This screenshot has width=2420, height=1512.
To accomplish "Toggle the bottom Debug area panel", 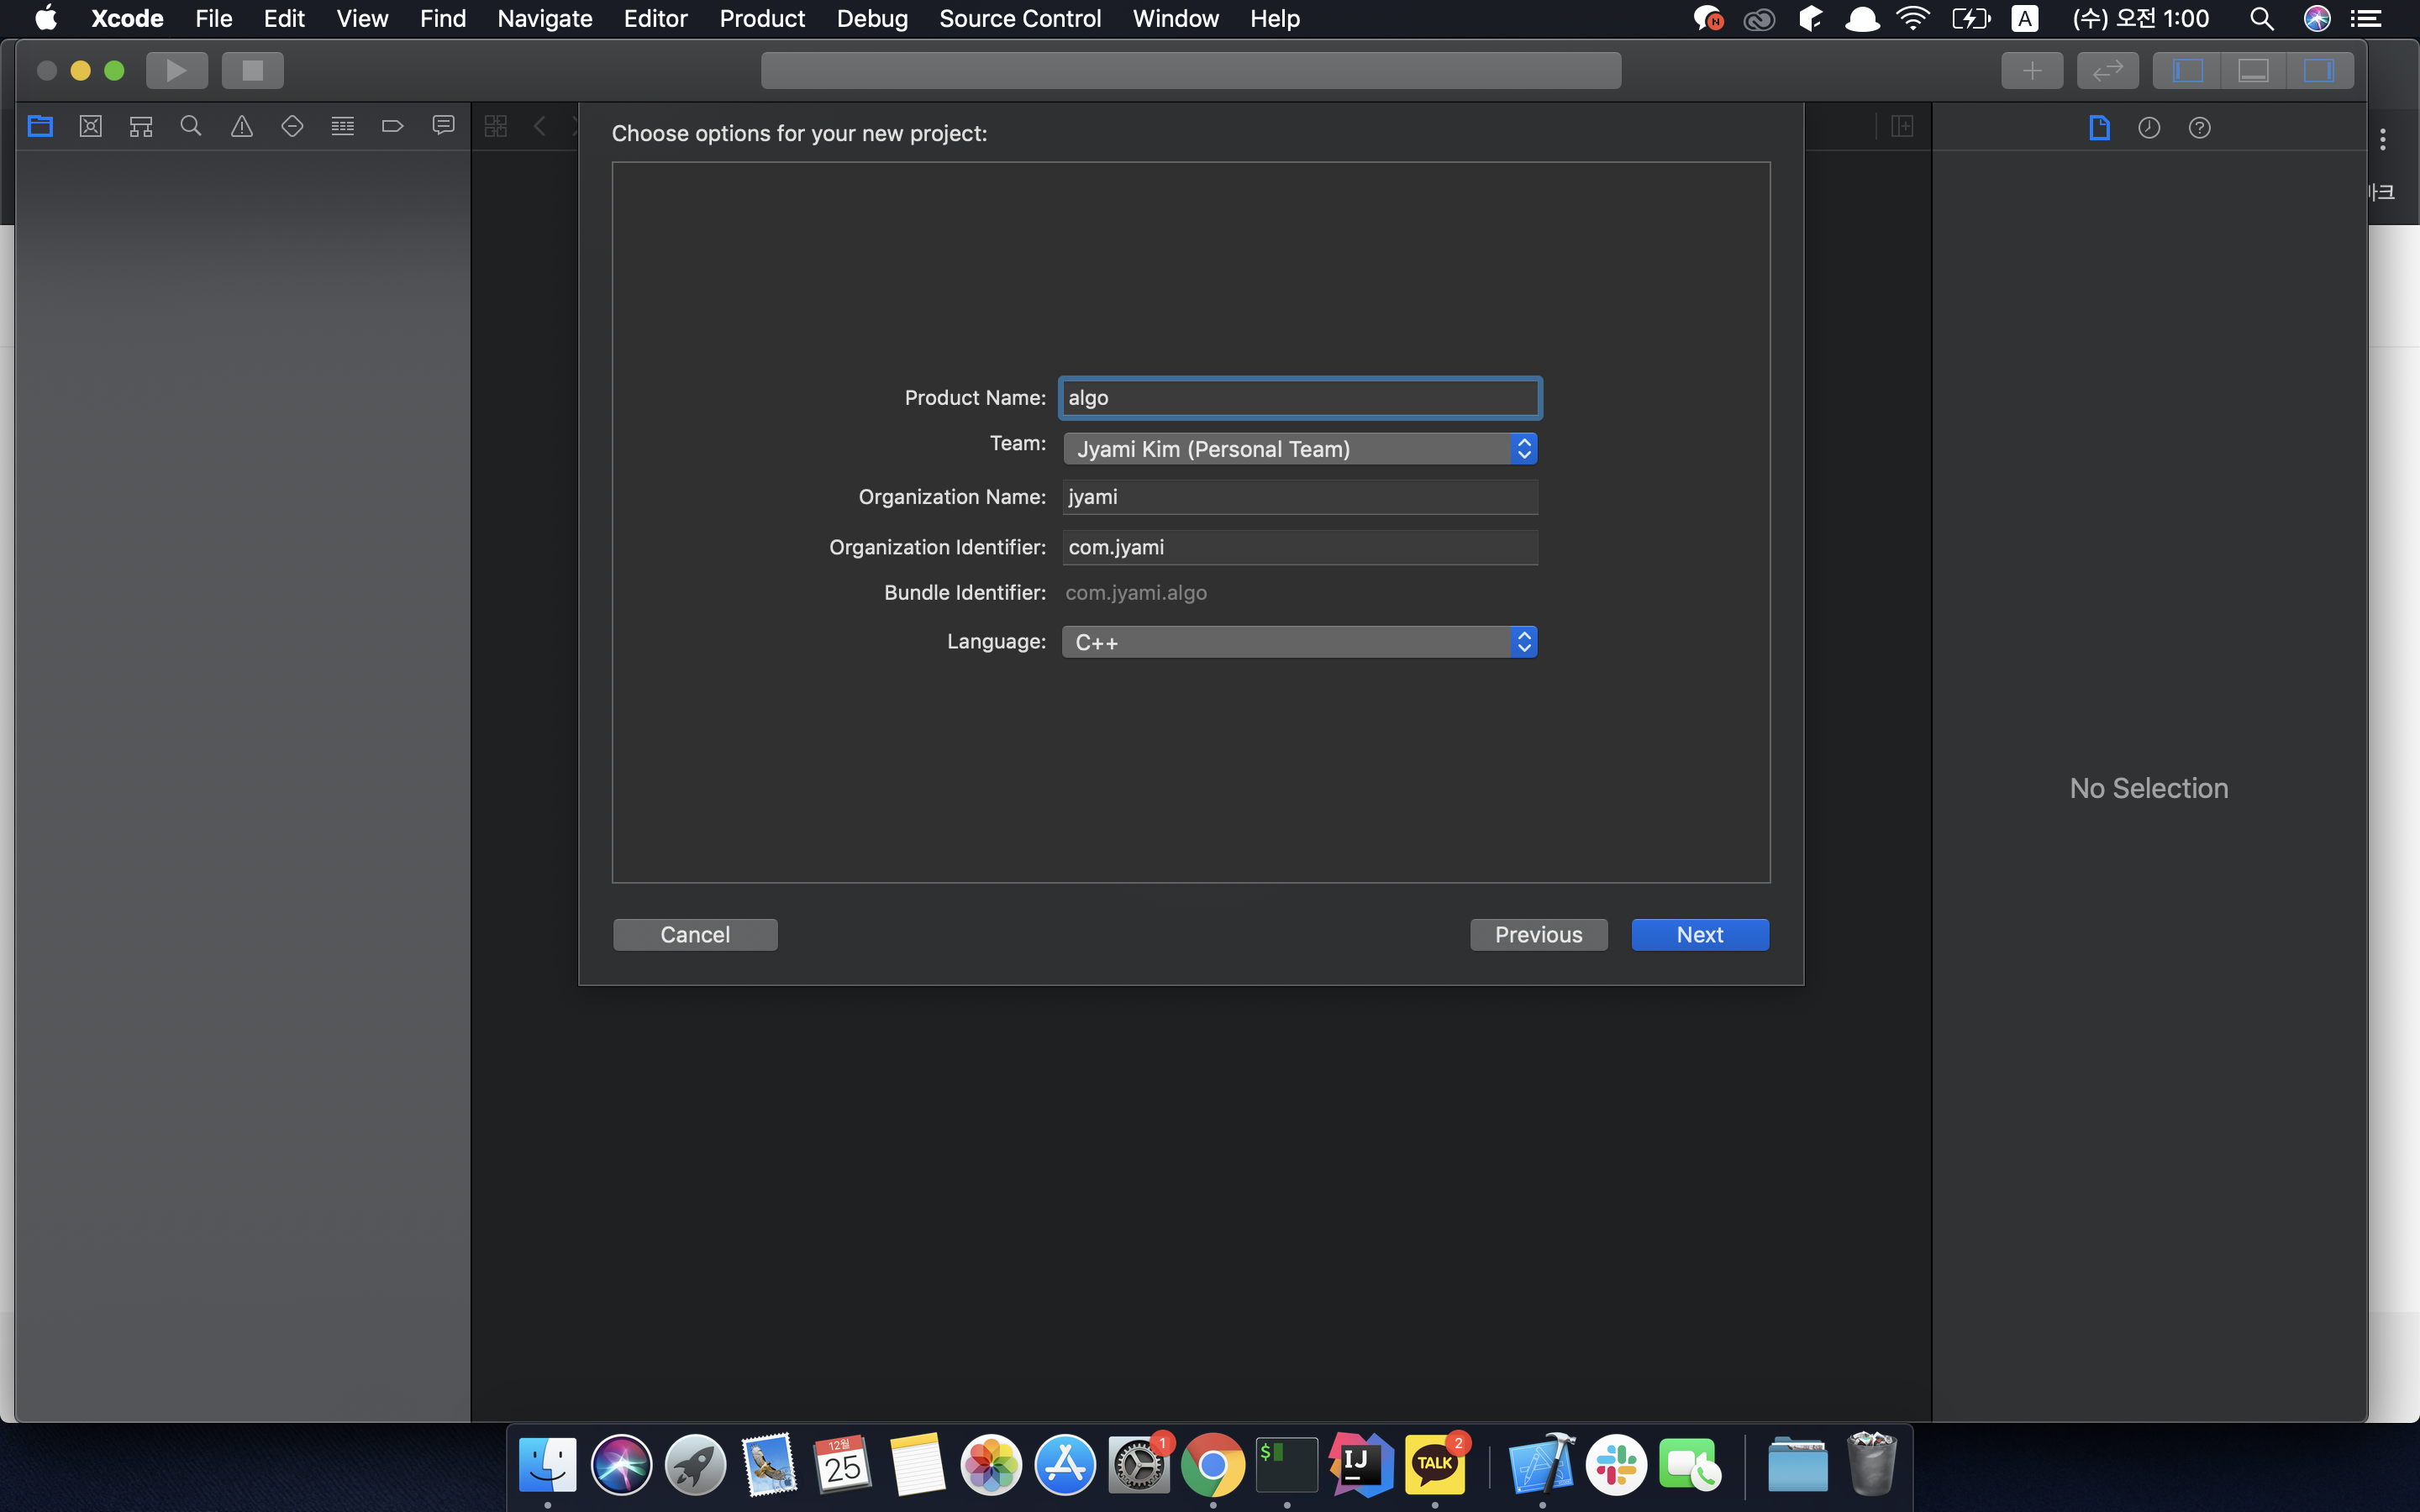I will (2253, 71).
